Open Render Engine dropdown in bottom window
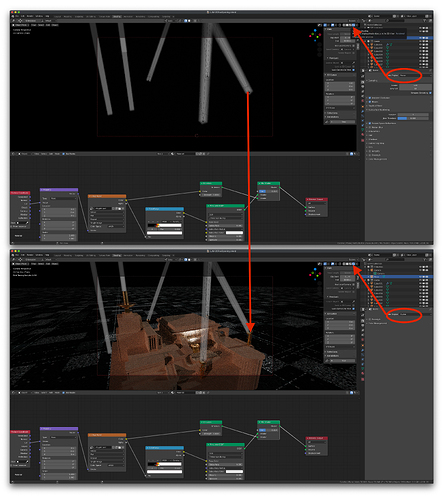Image resolution: width=442 pixels, height=500 pixels. click(x=415, y=314)
